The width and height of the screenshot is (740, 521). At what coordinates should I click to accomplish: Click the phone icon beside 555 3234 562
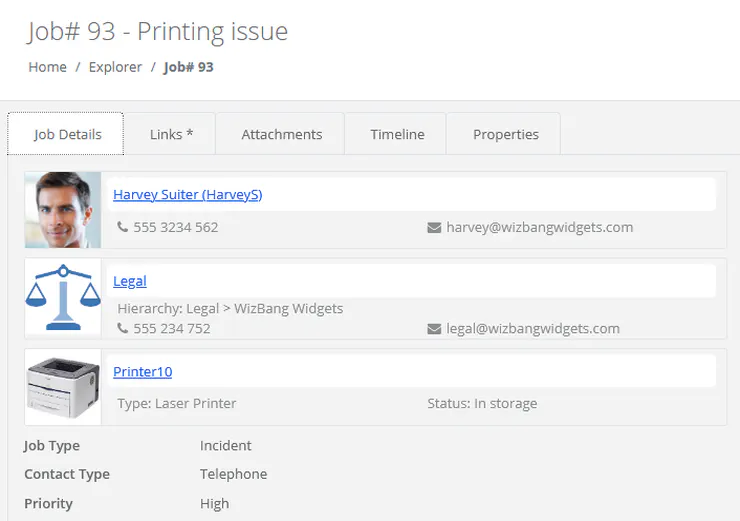(x=123, y=227)
